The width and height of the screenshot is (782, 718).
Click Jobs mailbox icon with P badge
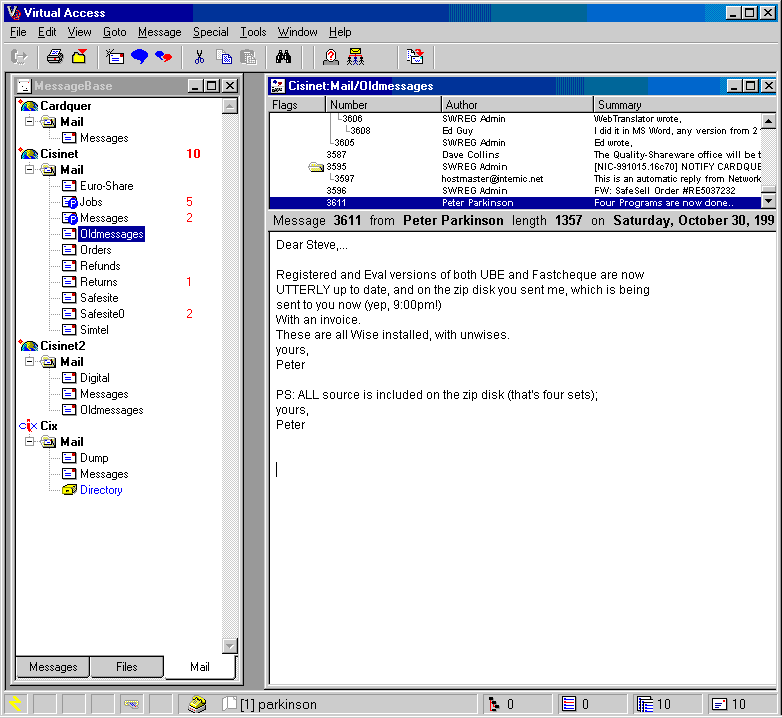(69, 202)
